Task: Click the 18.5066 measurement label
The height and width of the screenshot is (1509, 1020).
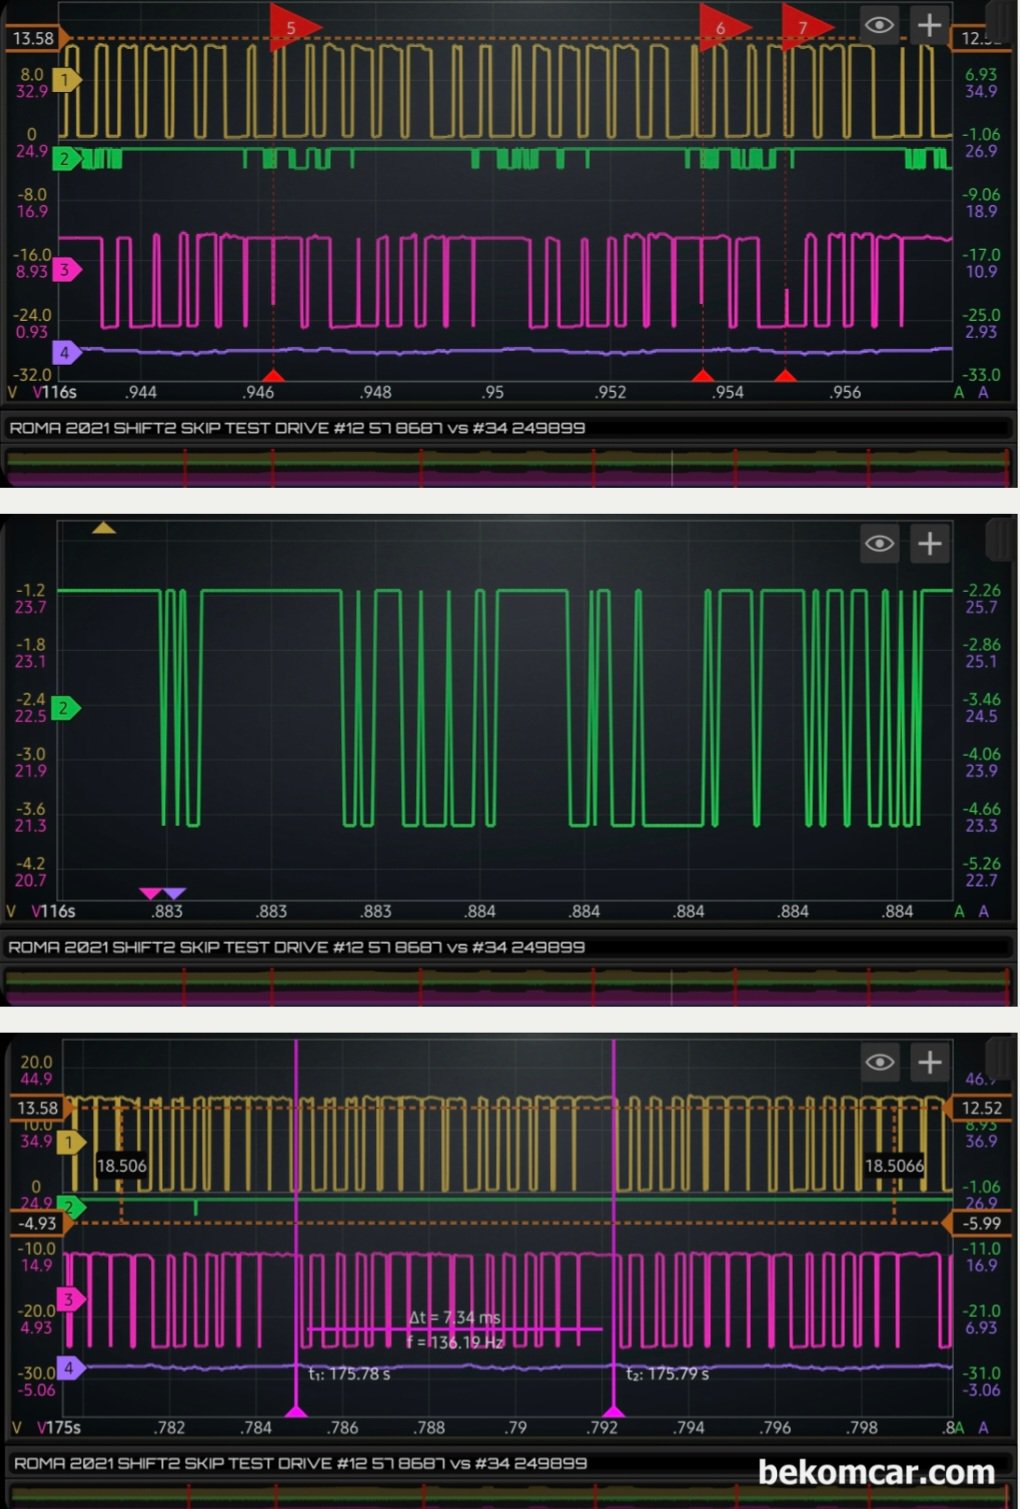Action: pyautogui.click(x=895, y=1165)
